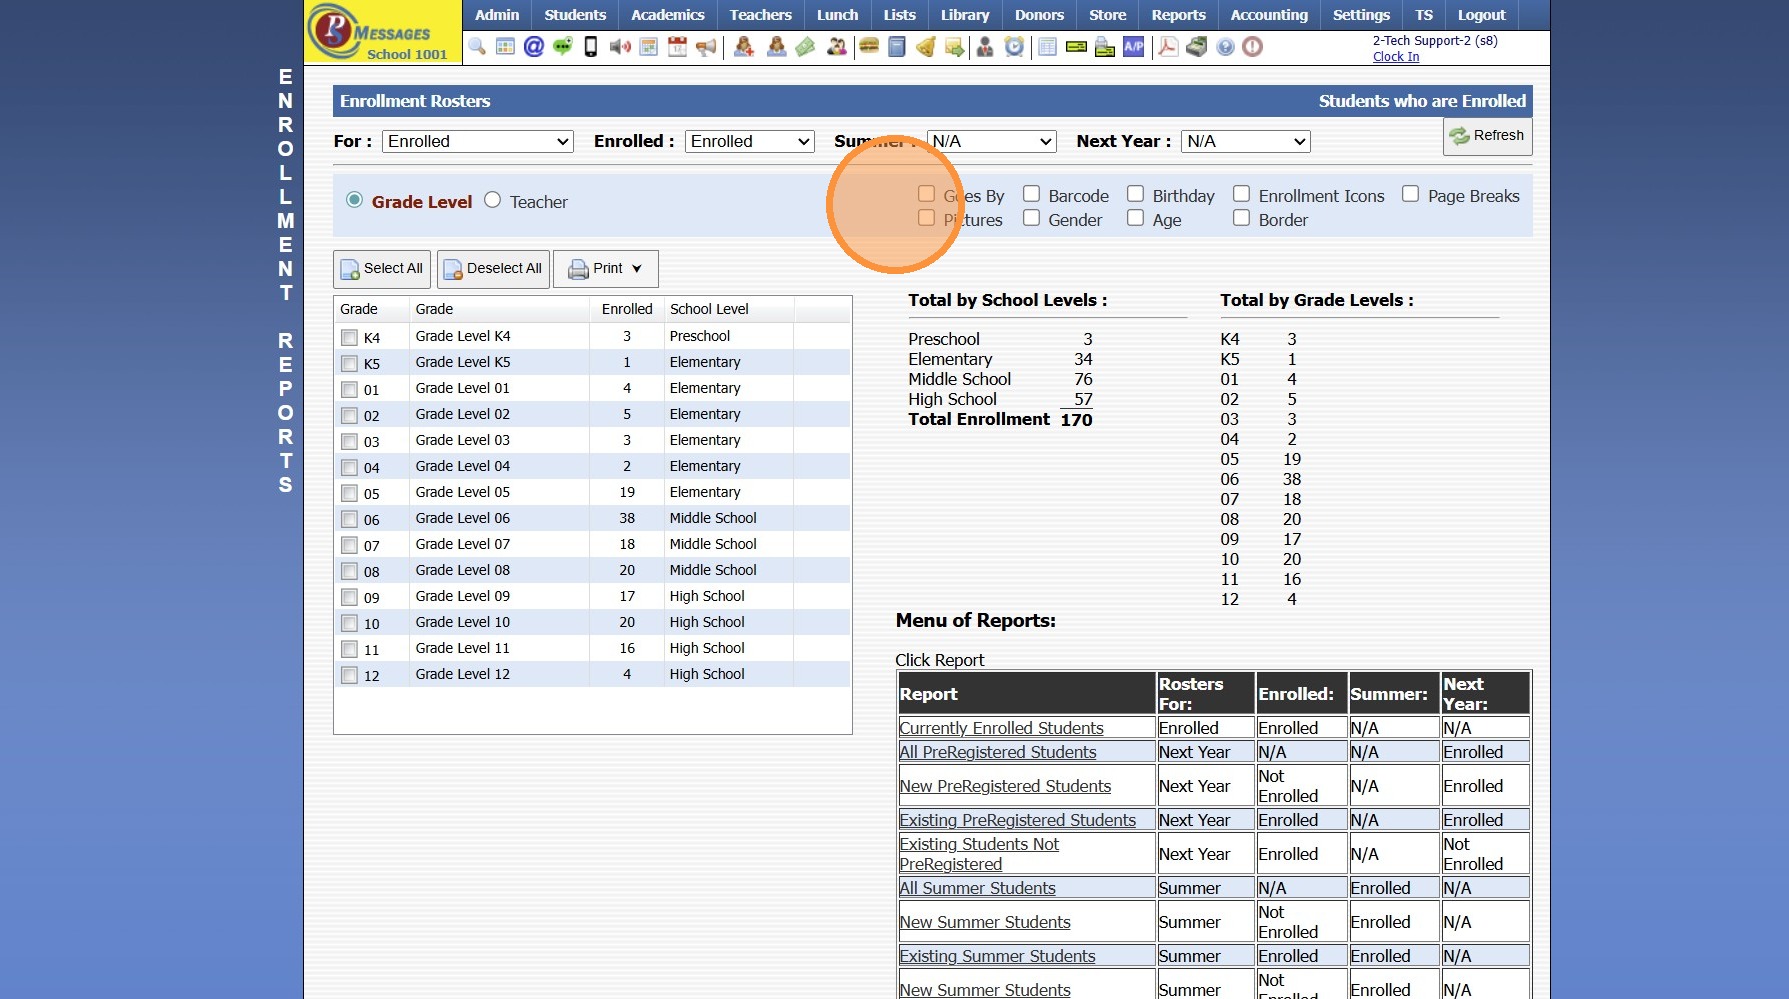Click the mobile phone icon in toolbar
This screenshot has width=1789, height=999.
click(x=591, y=47)
